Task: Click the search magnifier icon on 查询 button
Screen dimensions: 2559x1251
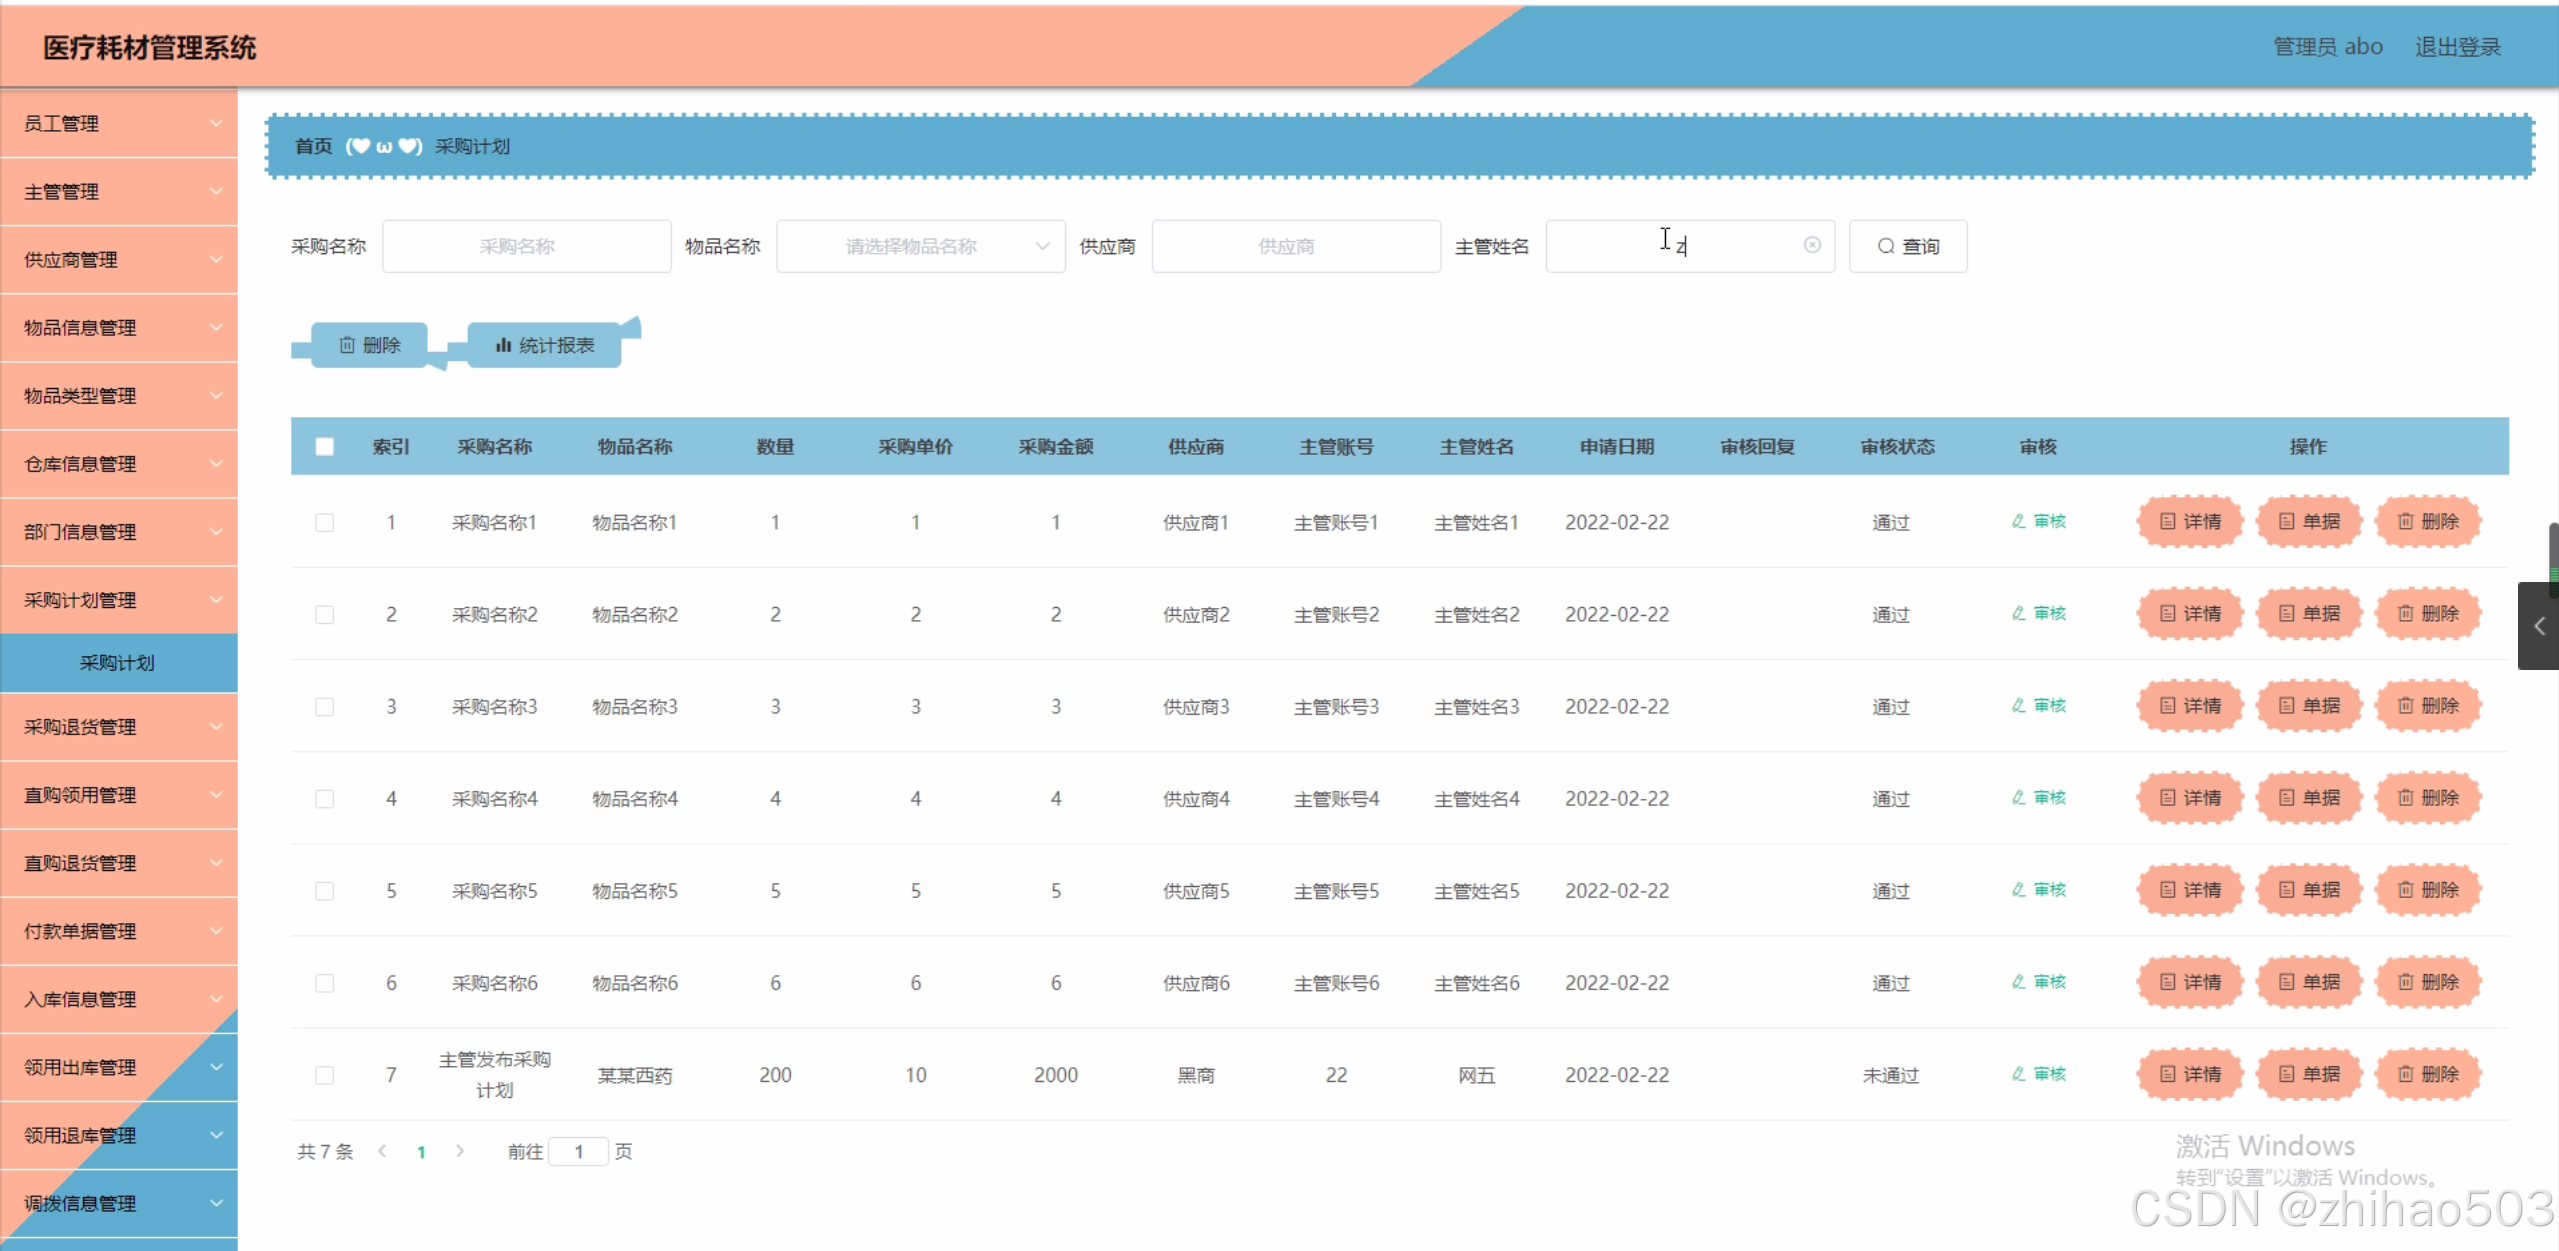Action: (x=1887, y=245)
